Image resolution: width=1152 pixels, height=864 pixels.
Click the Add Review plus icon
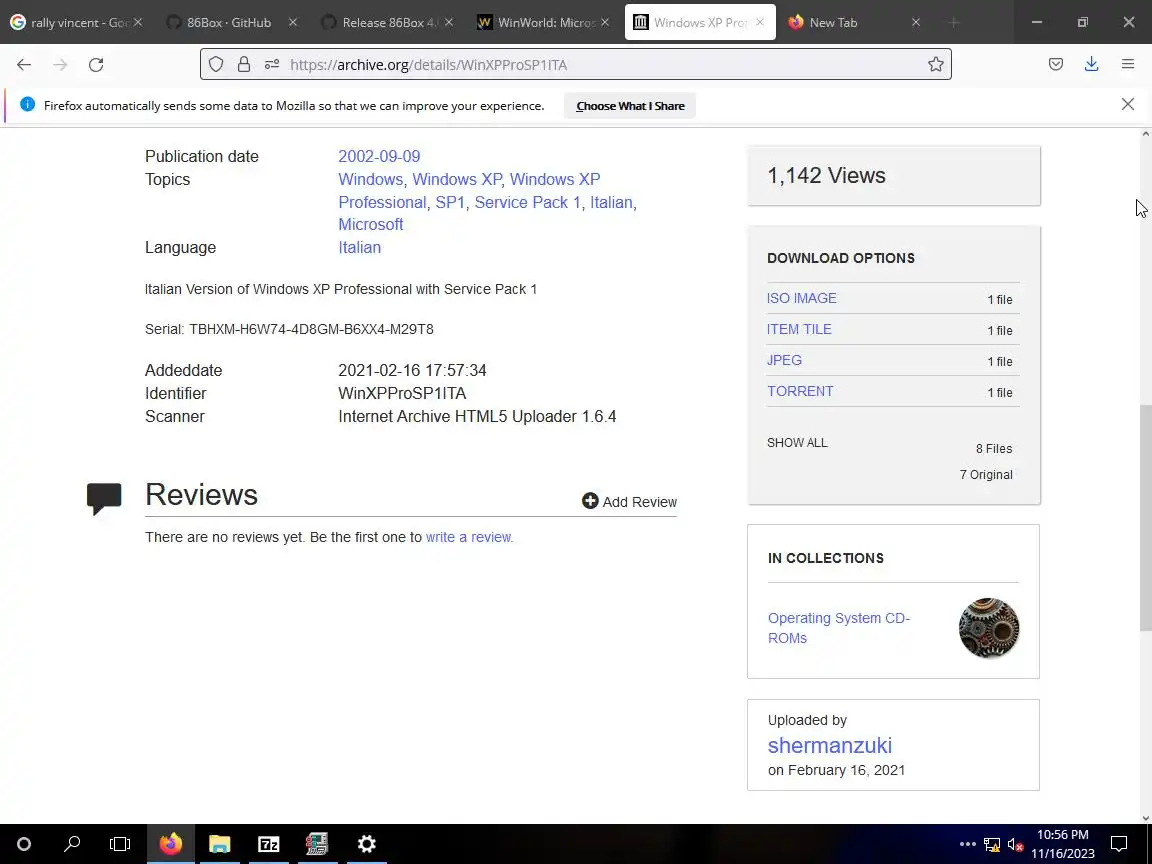click(x=590, y=501)
